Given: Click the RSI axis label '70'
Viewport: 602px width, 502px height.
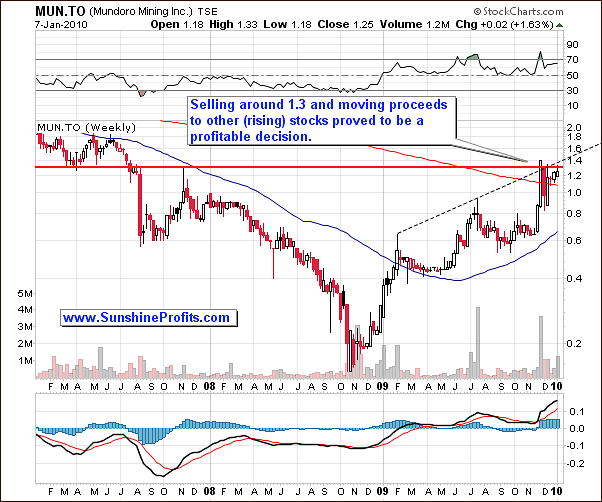Looking at the screenshot, I should pyautogui.click(x=572, y=60).
